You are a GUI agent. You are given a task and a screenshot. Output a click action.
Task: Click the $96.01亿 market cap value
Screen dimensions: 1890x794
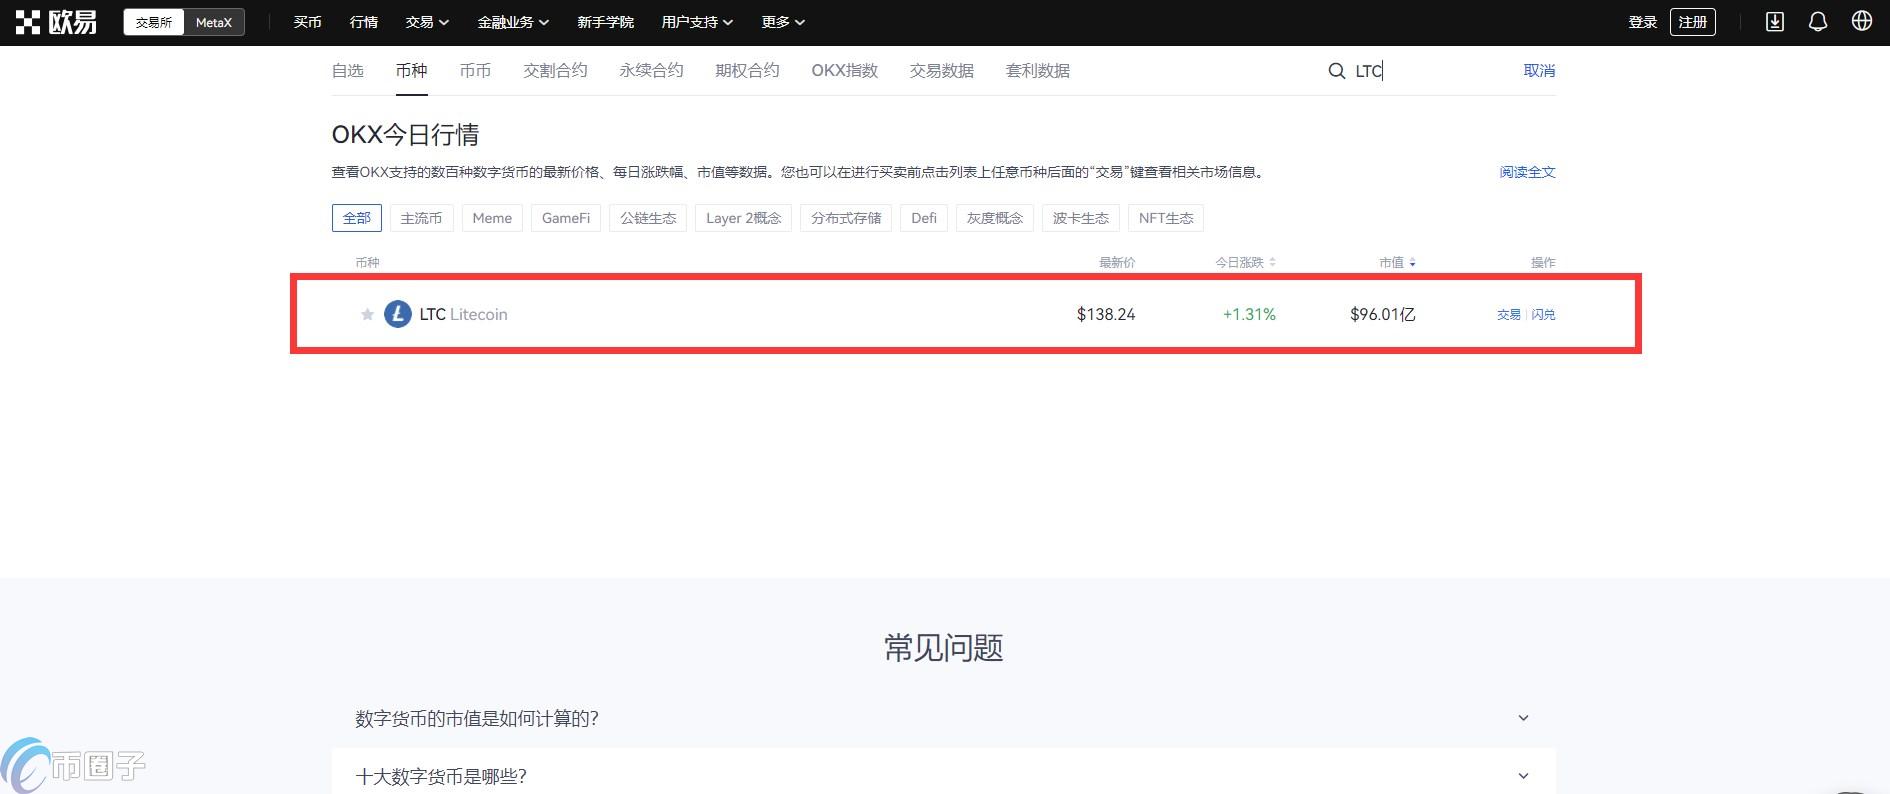coord(1383,314)
